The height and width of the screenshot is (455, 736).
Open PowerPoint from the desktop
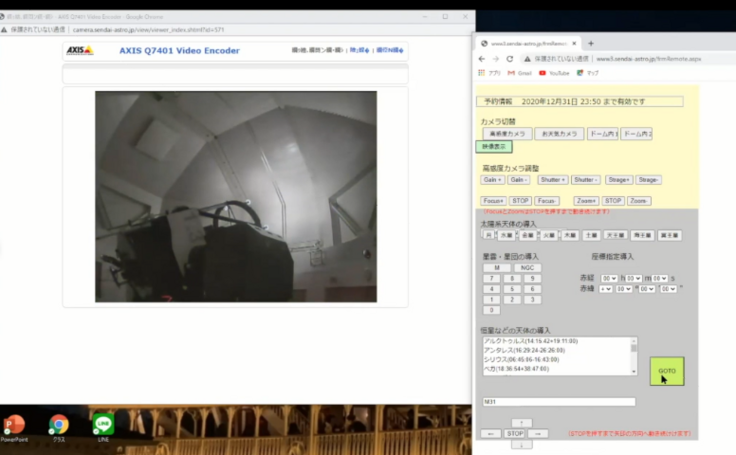click(x=15, y=425)
